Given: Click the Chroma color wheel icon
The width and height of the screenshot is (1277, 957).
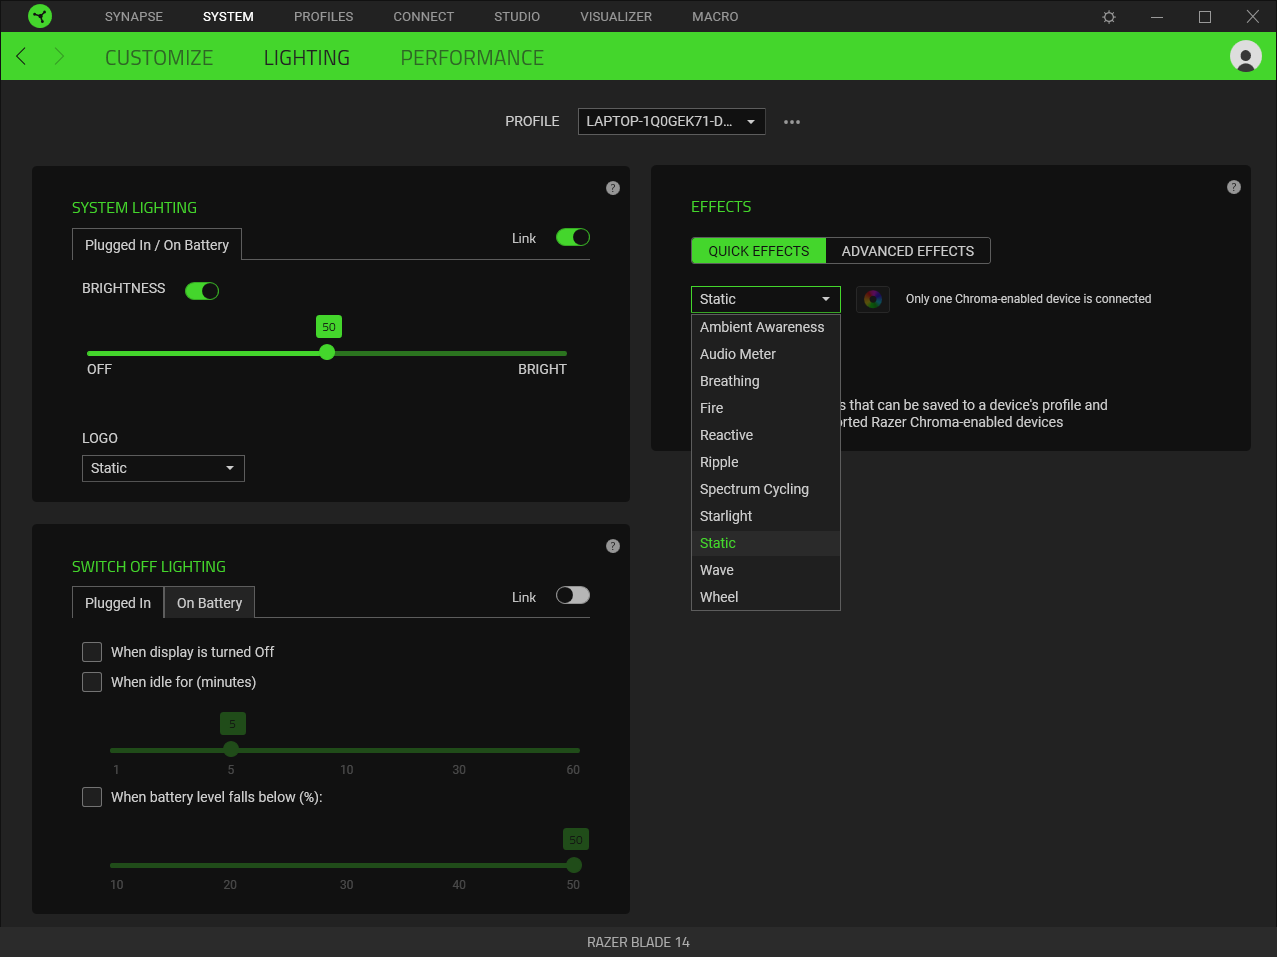Looking at the screenshot, I should point(873,299).
